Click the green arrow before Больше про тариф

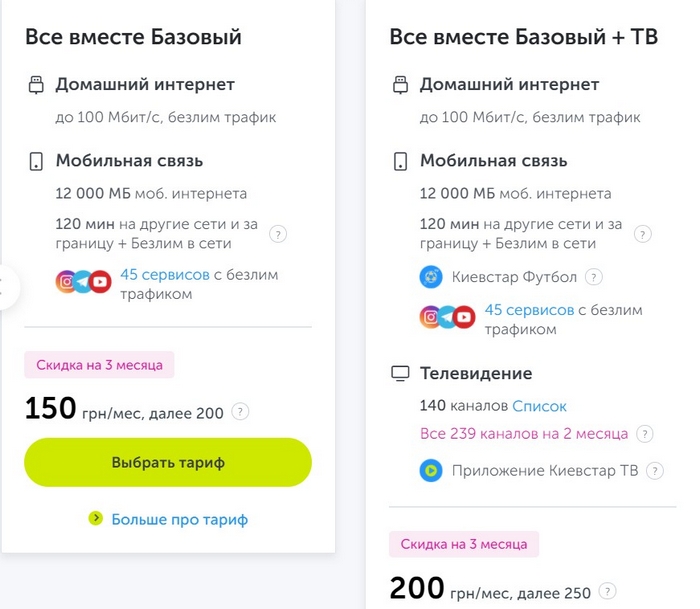click(96, 518)
